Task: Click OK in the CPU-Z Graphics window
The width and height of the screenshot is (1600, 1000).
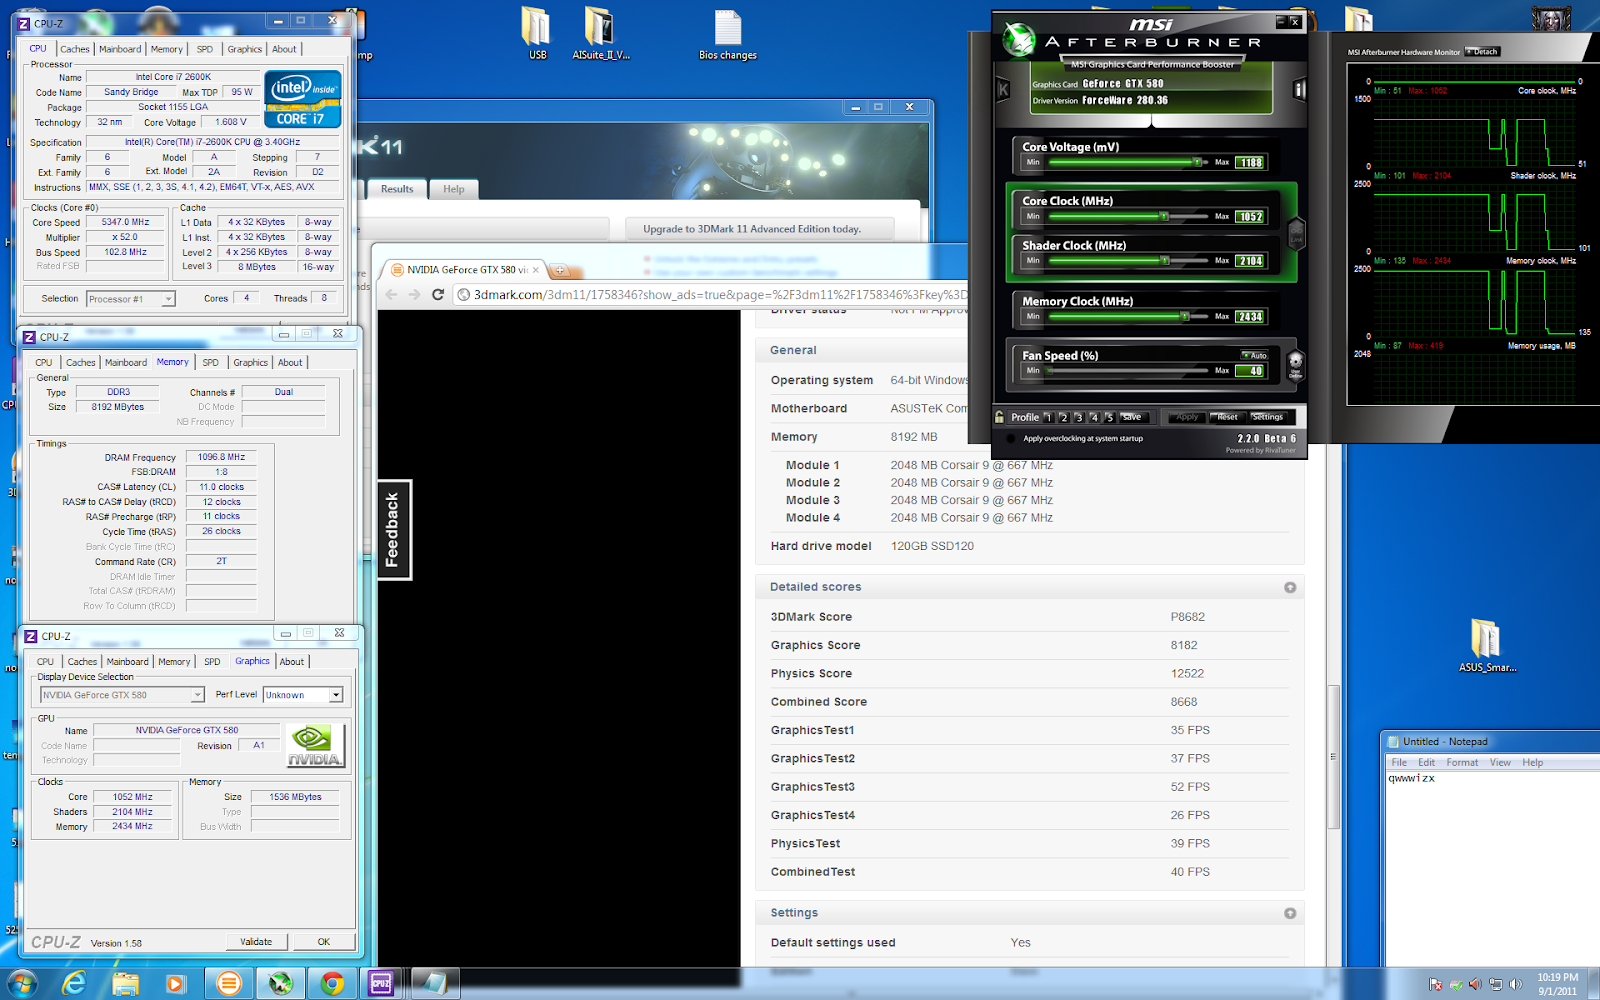Action: pos(324,942)
